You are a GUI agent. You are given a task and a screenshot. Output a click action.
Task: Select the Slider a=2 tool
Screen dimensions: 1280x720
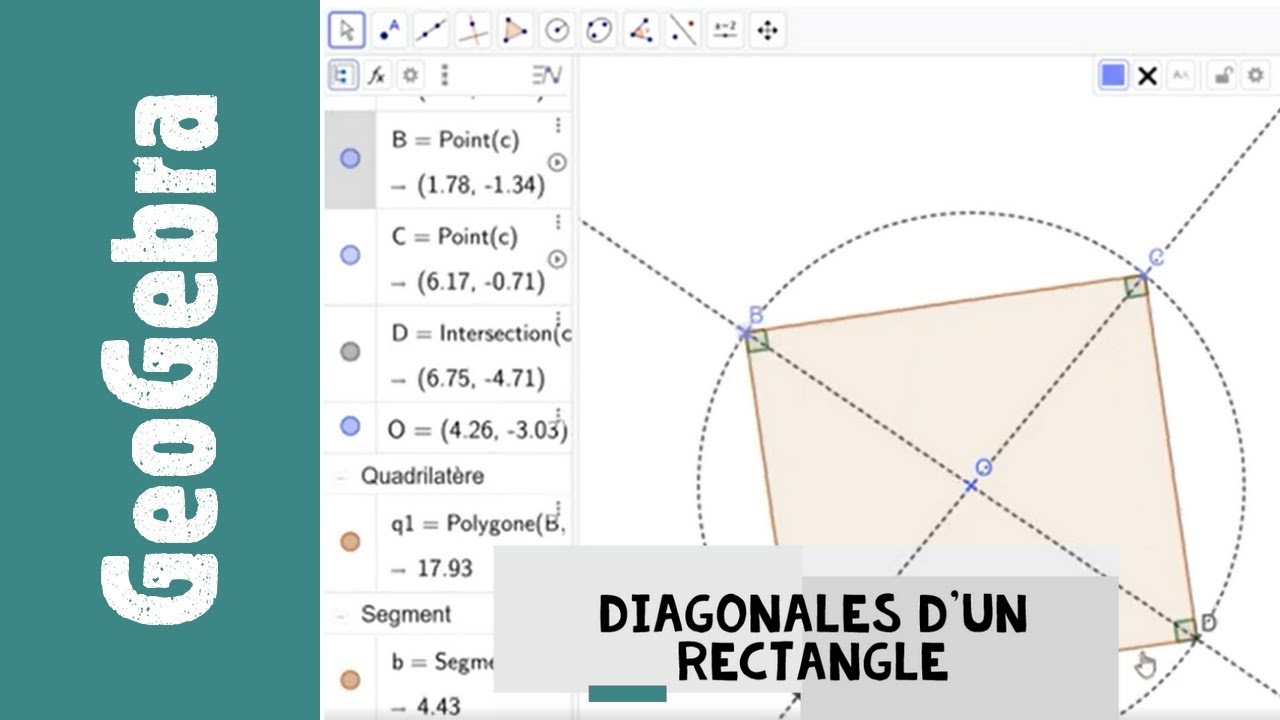725,31
